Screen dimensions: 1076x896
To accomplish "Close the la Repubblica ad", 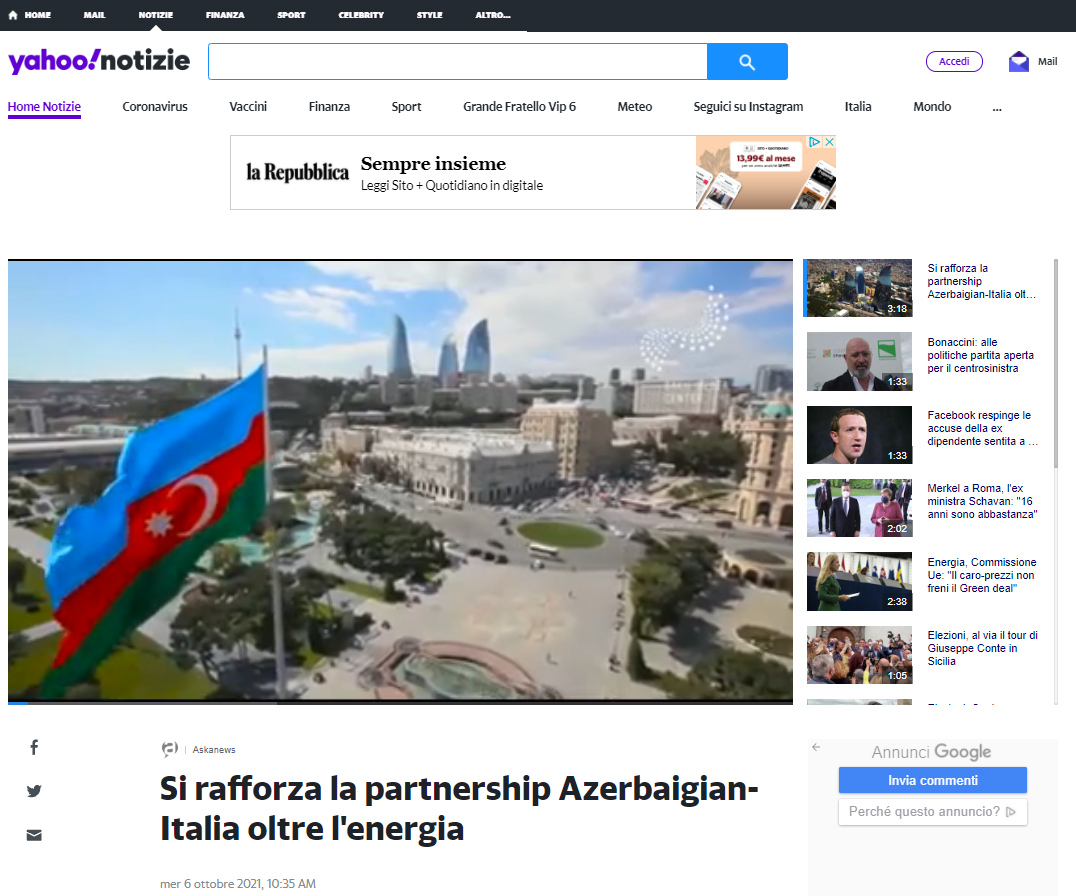I will [x=829, y=142].
